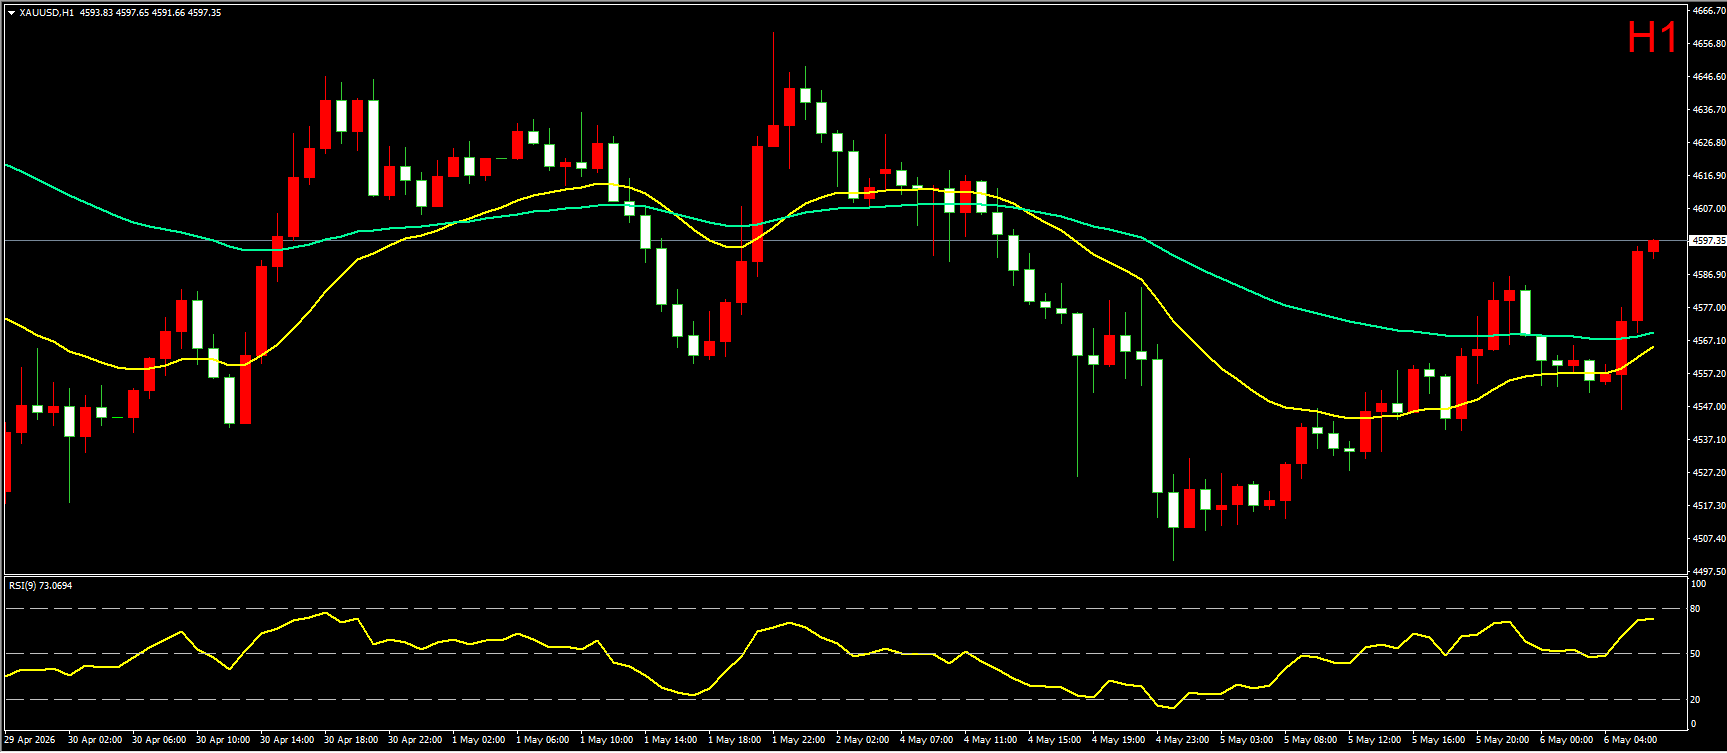Click the 30 Apr 18:00 time label
This screenshot has height=753, width=1727.
click(x=351, y=740)
